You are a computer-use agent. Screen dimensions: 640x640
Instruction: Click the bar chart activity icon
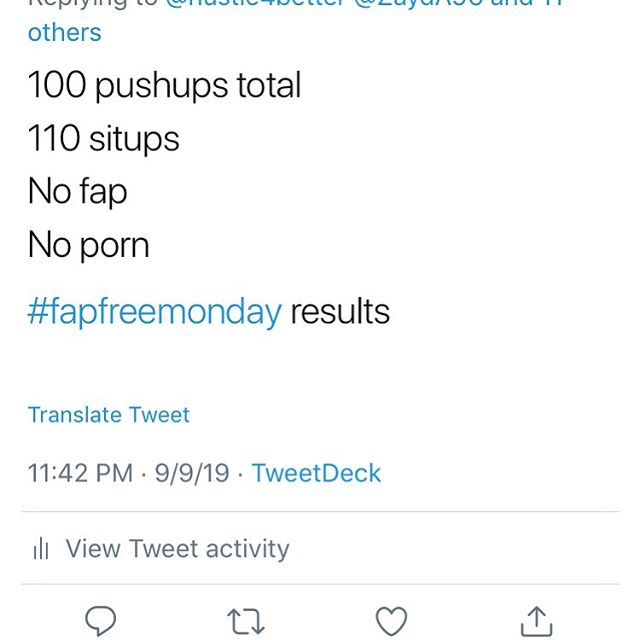[41, 549]
